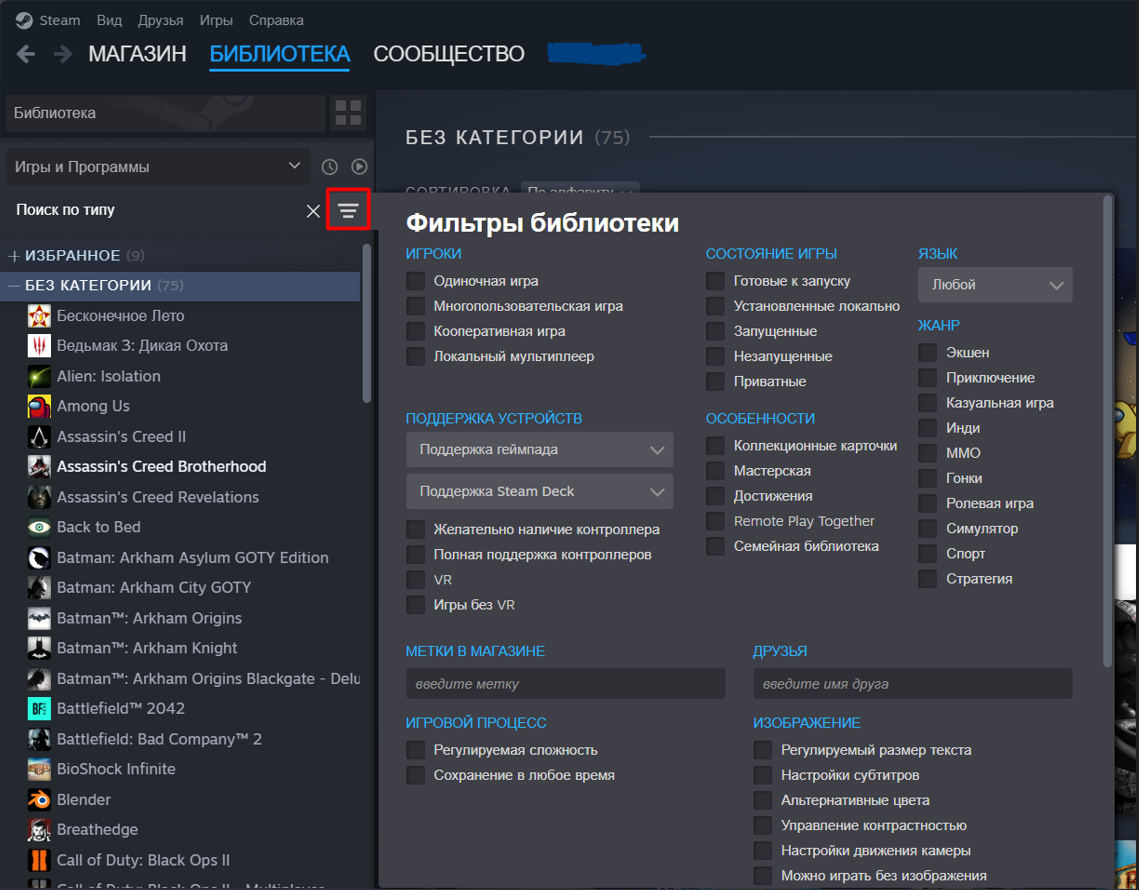Image resolution: width=1139 pixels, height=890 pixels.
Task: Clear search with the X icon
Action: coord(313,211)
